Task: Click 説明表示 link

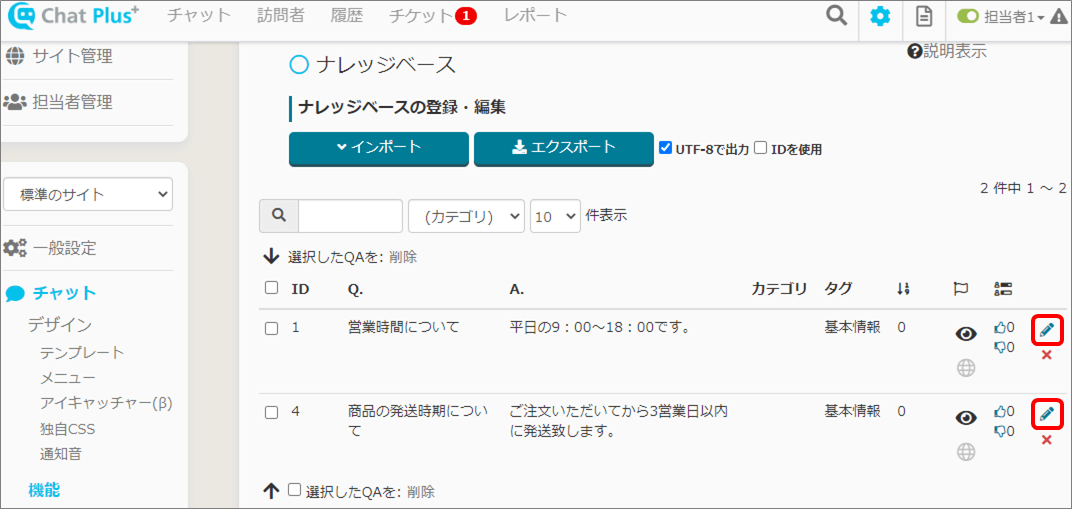Action: [x=954, y=51]
